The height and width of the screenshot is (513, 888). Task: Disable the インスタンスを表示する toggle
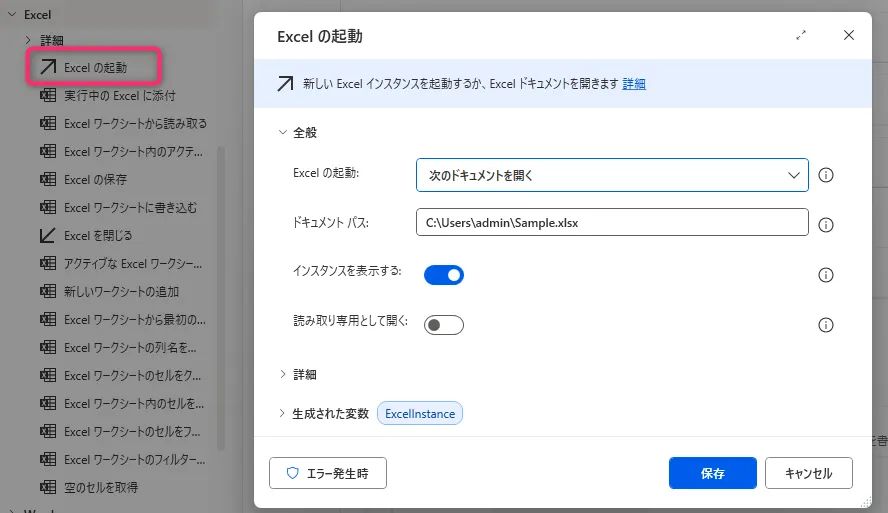444,275
